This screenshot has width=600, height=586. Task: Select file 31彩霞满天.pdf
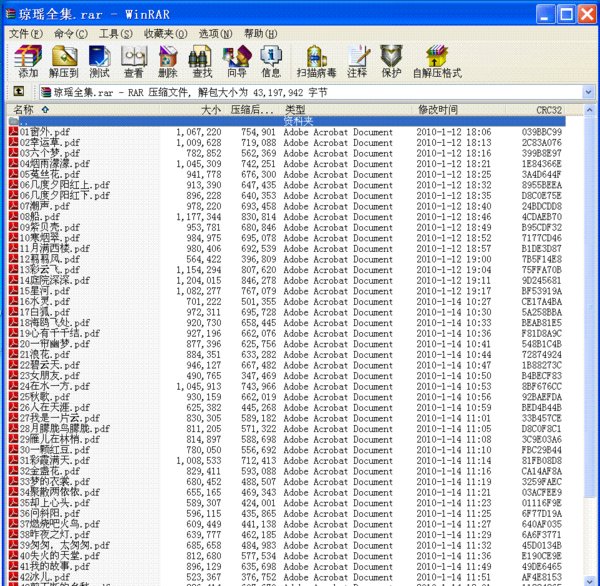55,460
